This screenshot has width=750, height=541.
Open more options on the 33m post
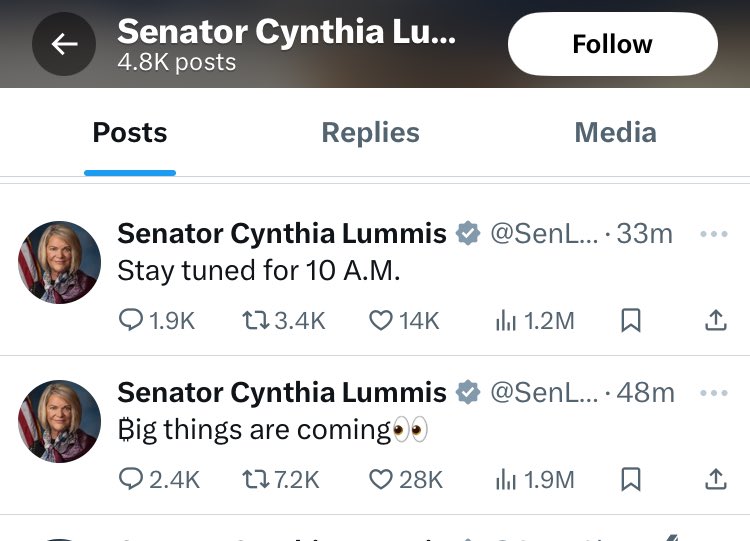pyautogui.click(x=714, y=234)
